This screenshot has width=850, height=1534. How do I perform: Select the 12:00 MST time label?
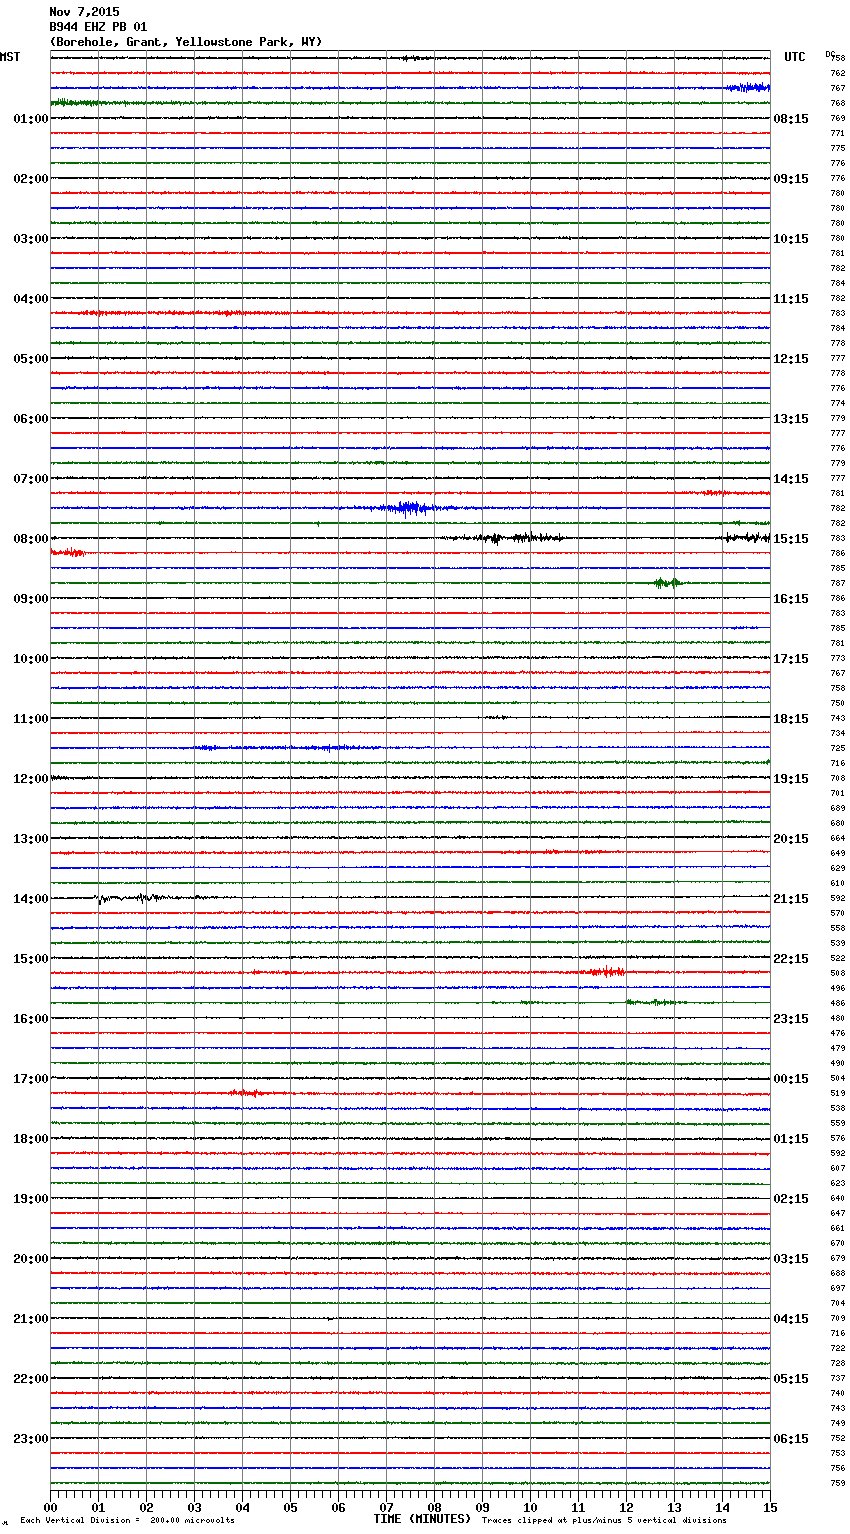[31, 779]
